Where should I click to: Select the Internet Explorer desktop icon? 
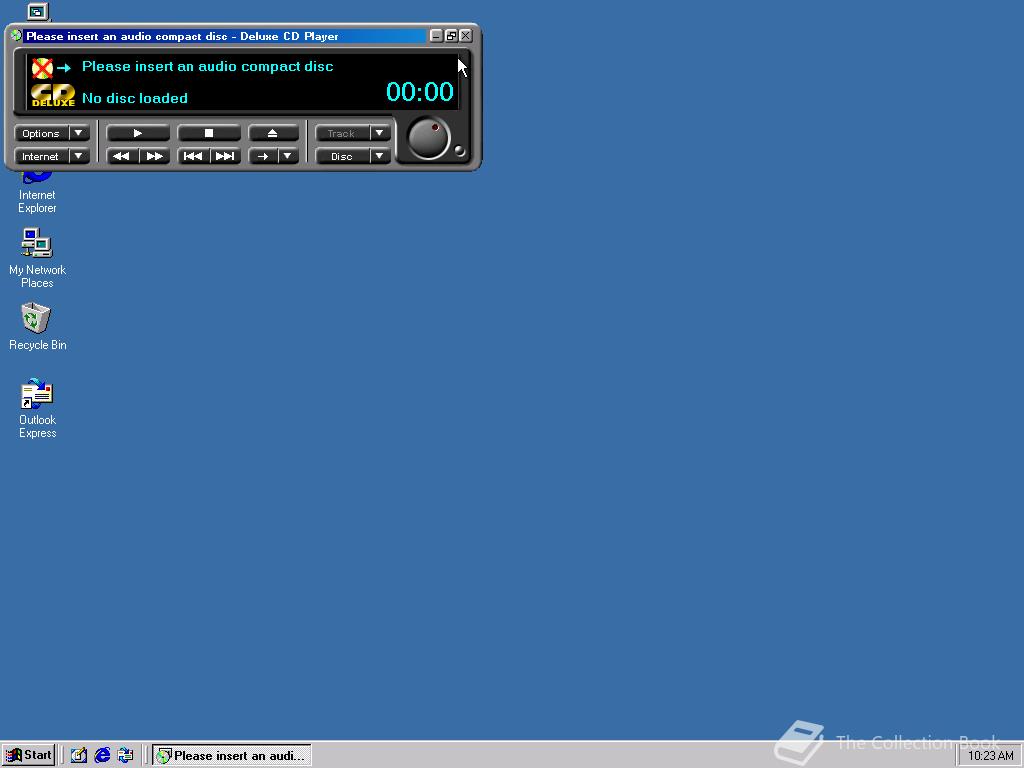click(37, 193)
